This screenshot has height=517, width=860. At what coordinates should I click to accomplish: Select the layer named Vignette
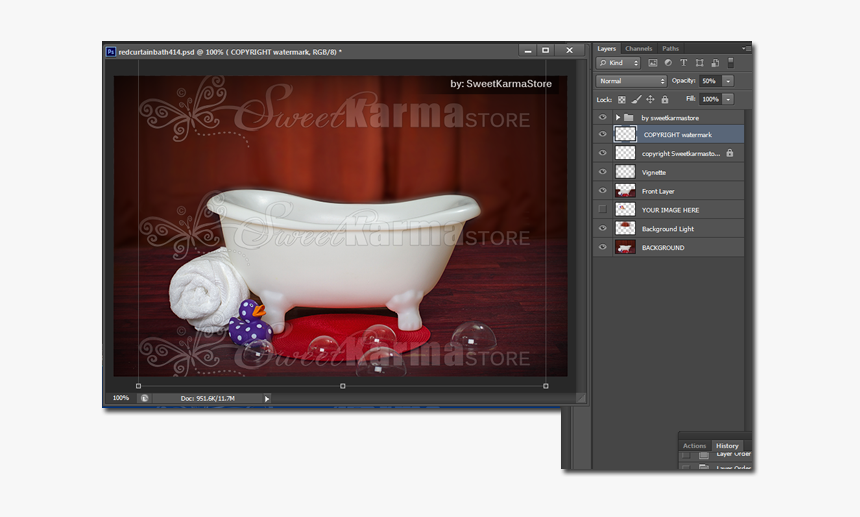click(x=654, y=172)
